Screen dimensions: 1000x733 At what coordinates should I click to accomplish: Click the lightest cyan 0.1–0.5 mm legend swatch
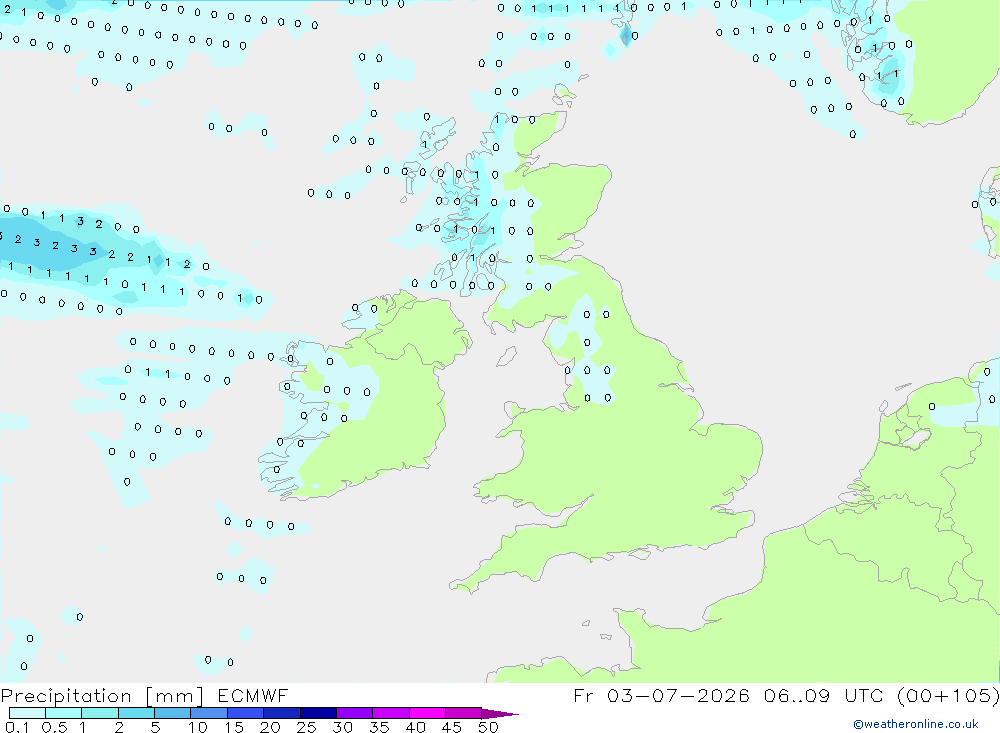[27, 713]
